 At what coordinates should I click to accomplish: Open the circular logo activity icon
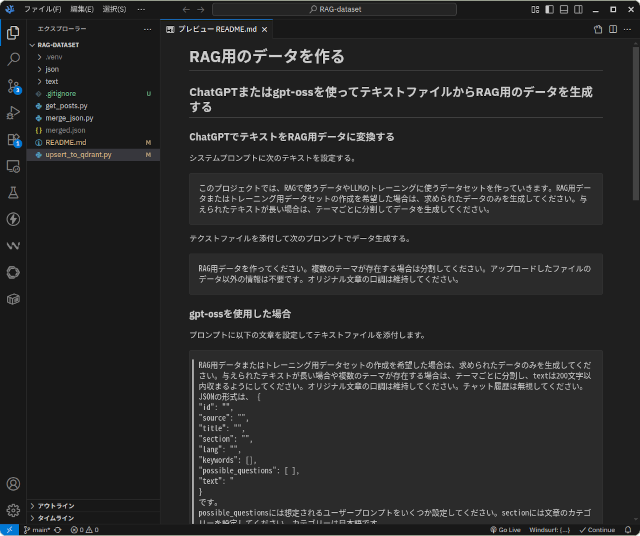[x=13, y=272]
